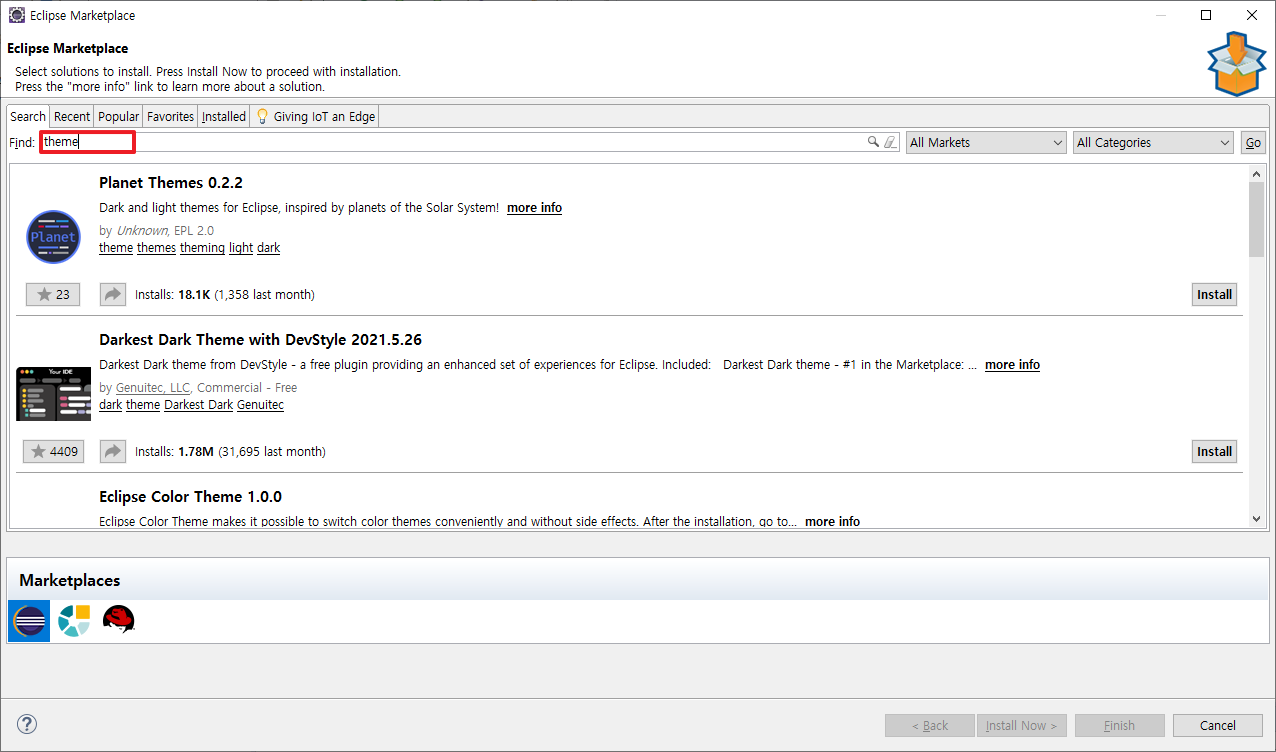Viewport: 1276px width, 752px height.
Task: Click 'theme' tag under Planet Themes
Action: pyautogui.click(x=116, y=248)
